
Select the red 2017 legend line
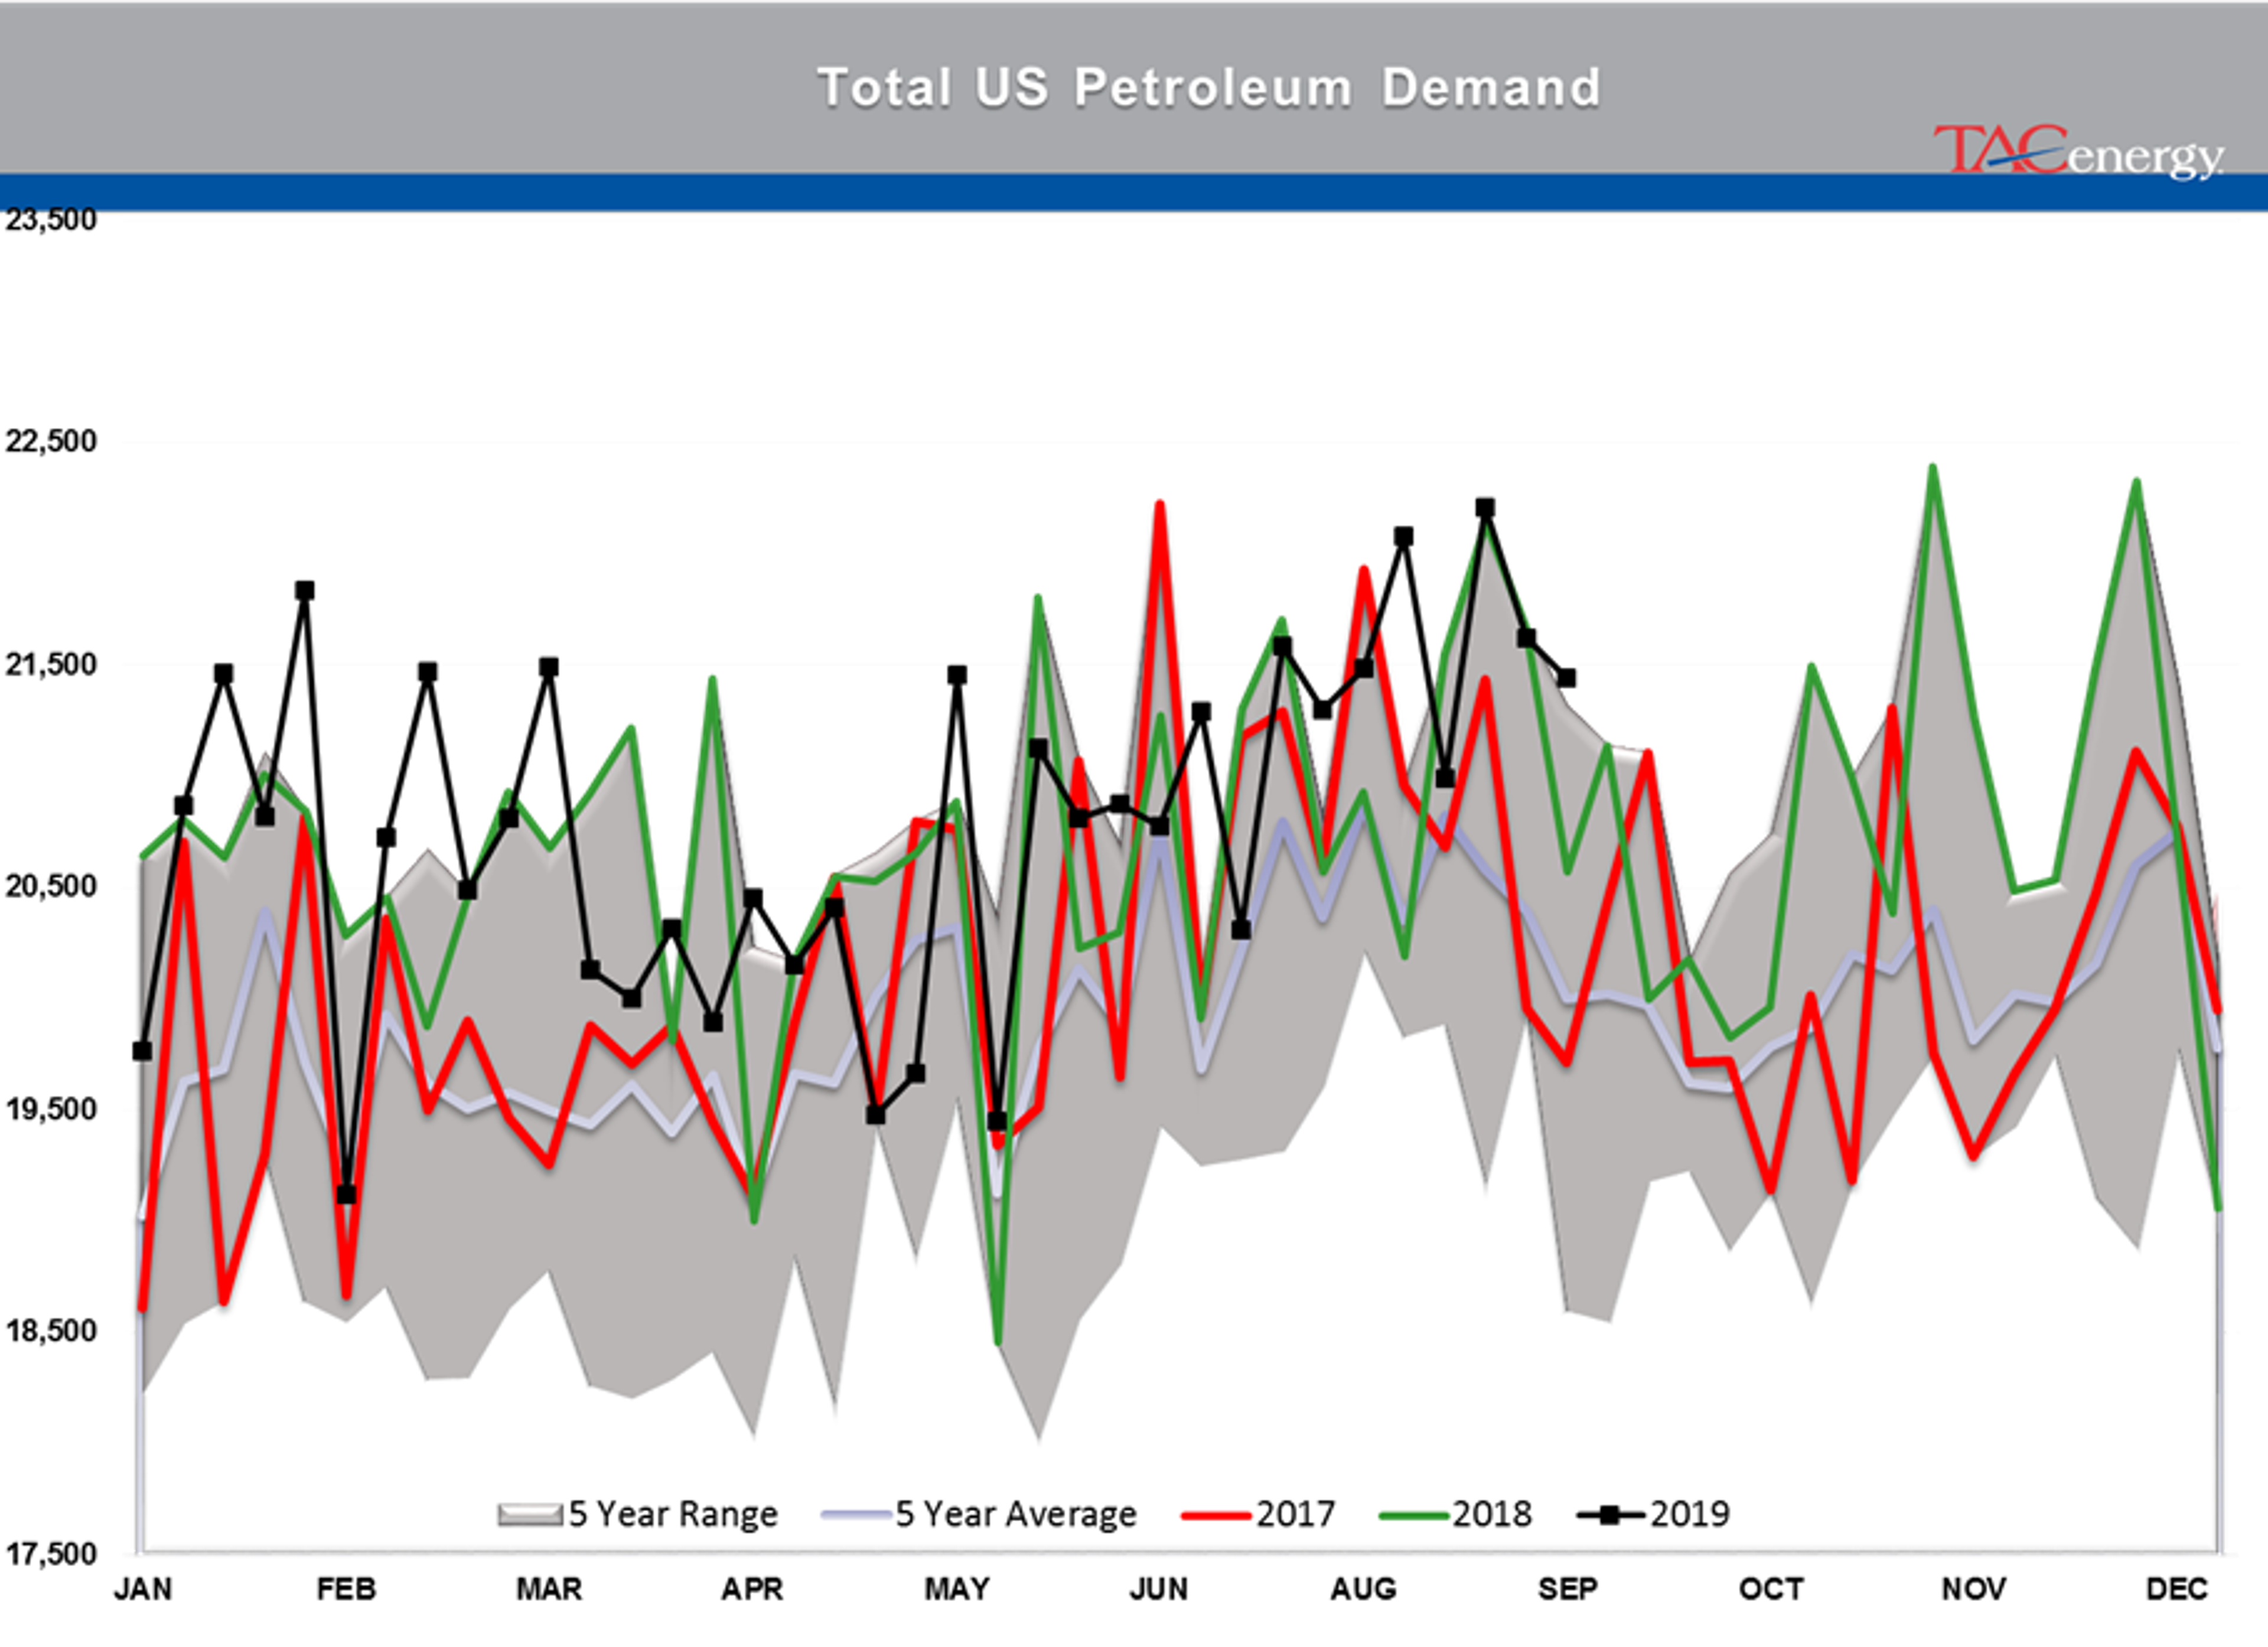click(x=1216, y=1515)
